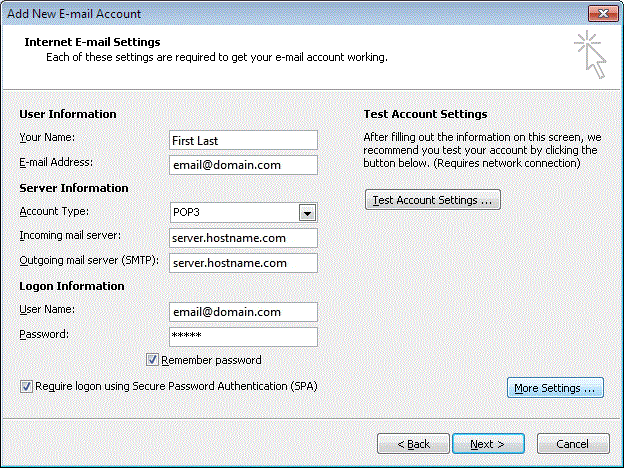Disable Require logon using SPA checkbox
Screen dimensions: 624x468
click(25, 385)
